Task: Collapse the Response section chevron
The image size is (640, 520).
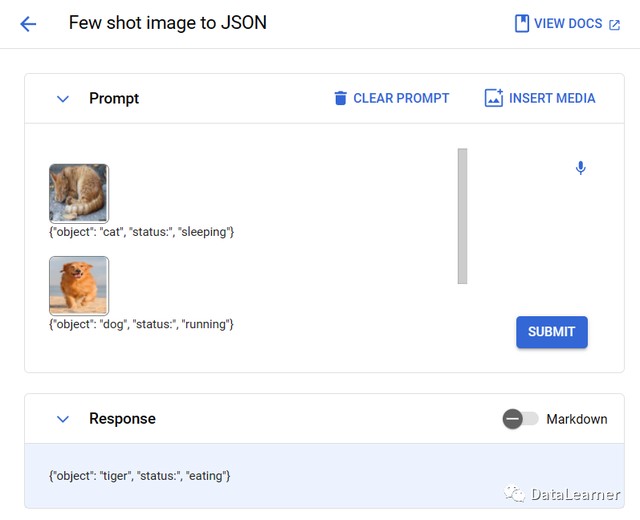Action: point(63,419)
